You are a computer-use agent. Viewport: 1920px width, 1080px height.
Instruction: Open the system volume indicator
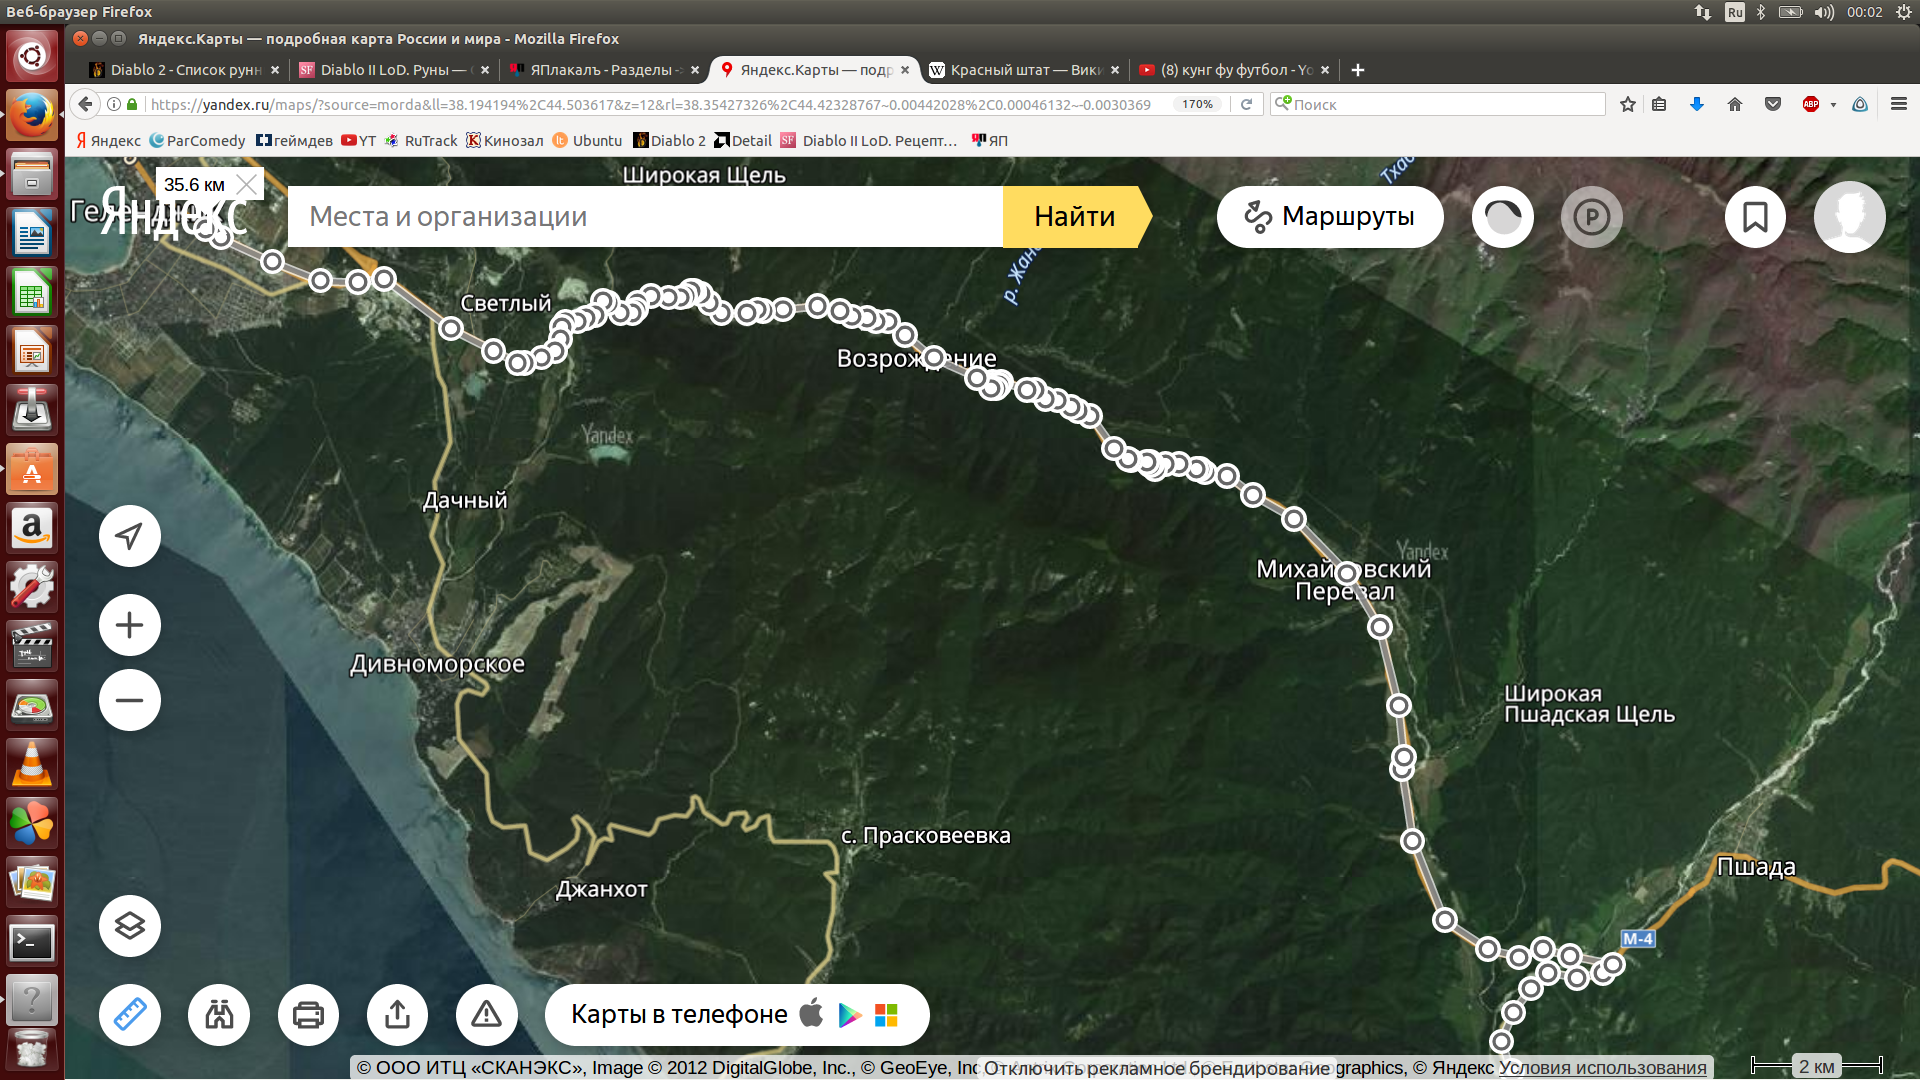(1825, 12)
